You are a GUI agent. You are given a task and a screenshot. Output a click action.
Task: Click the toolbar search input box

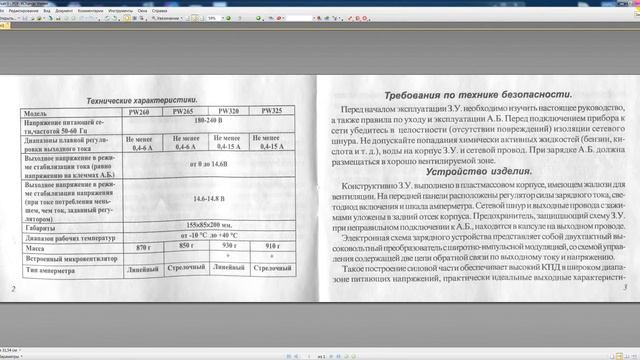click(299, 18)
